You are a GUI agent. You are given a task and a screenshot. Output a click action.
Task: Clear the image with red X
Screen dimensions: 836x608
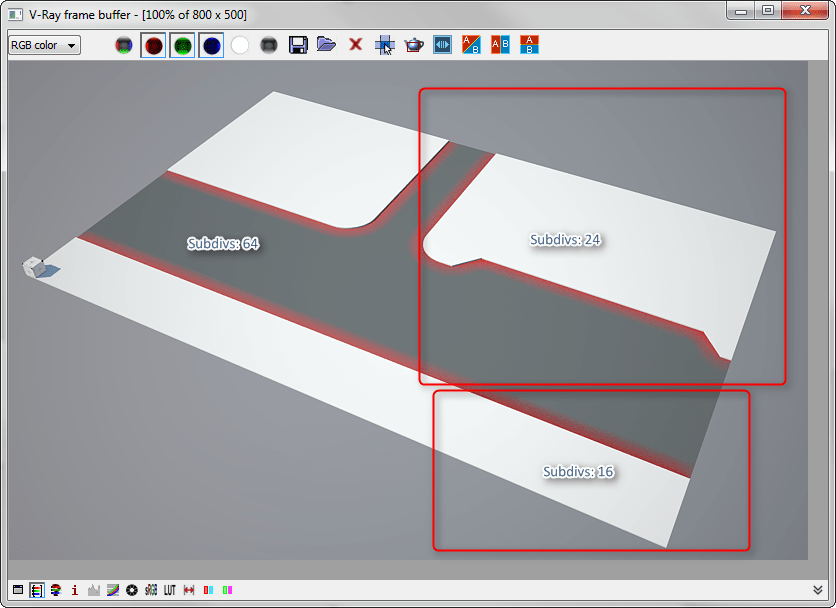coord(356,44)
